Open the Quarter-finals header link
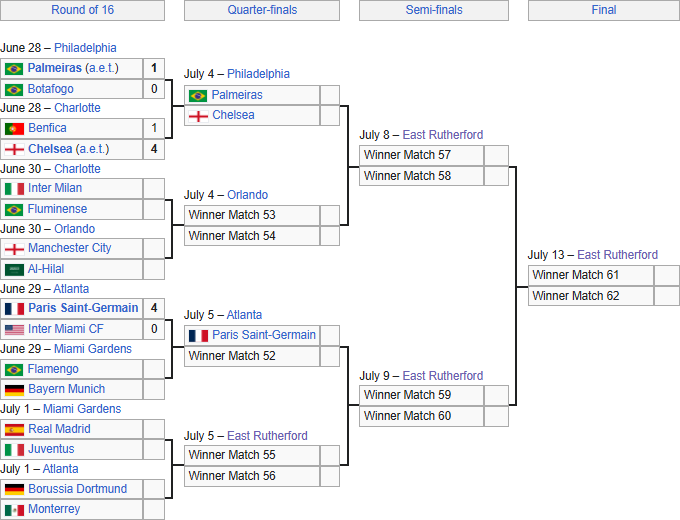The height and width of the screenshot is (520, 680). 262,10
